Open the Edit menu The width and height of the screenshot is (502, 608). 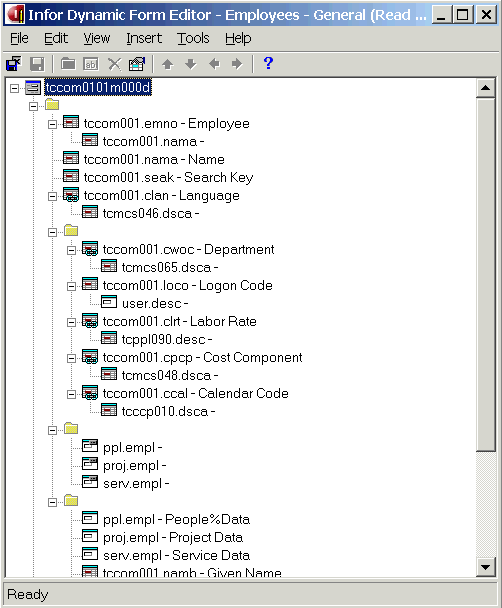[56, 38]
